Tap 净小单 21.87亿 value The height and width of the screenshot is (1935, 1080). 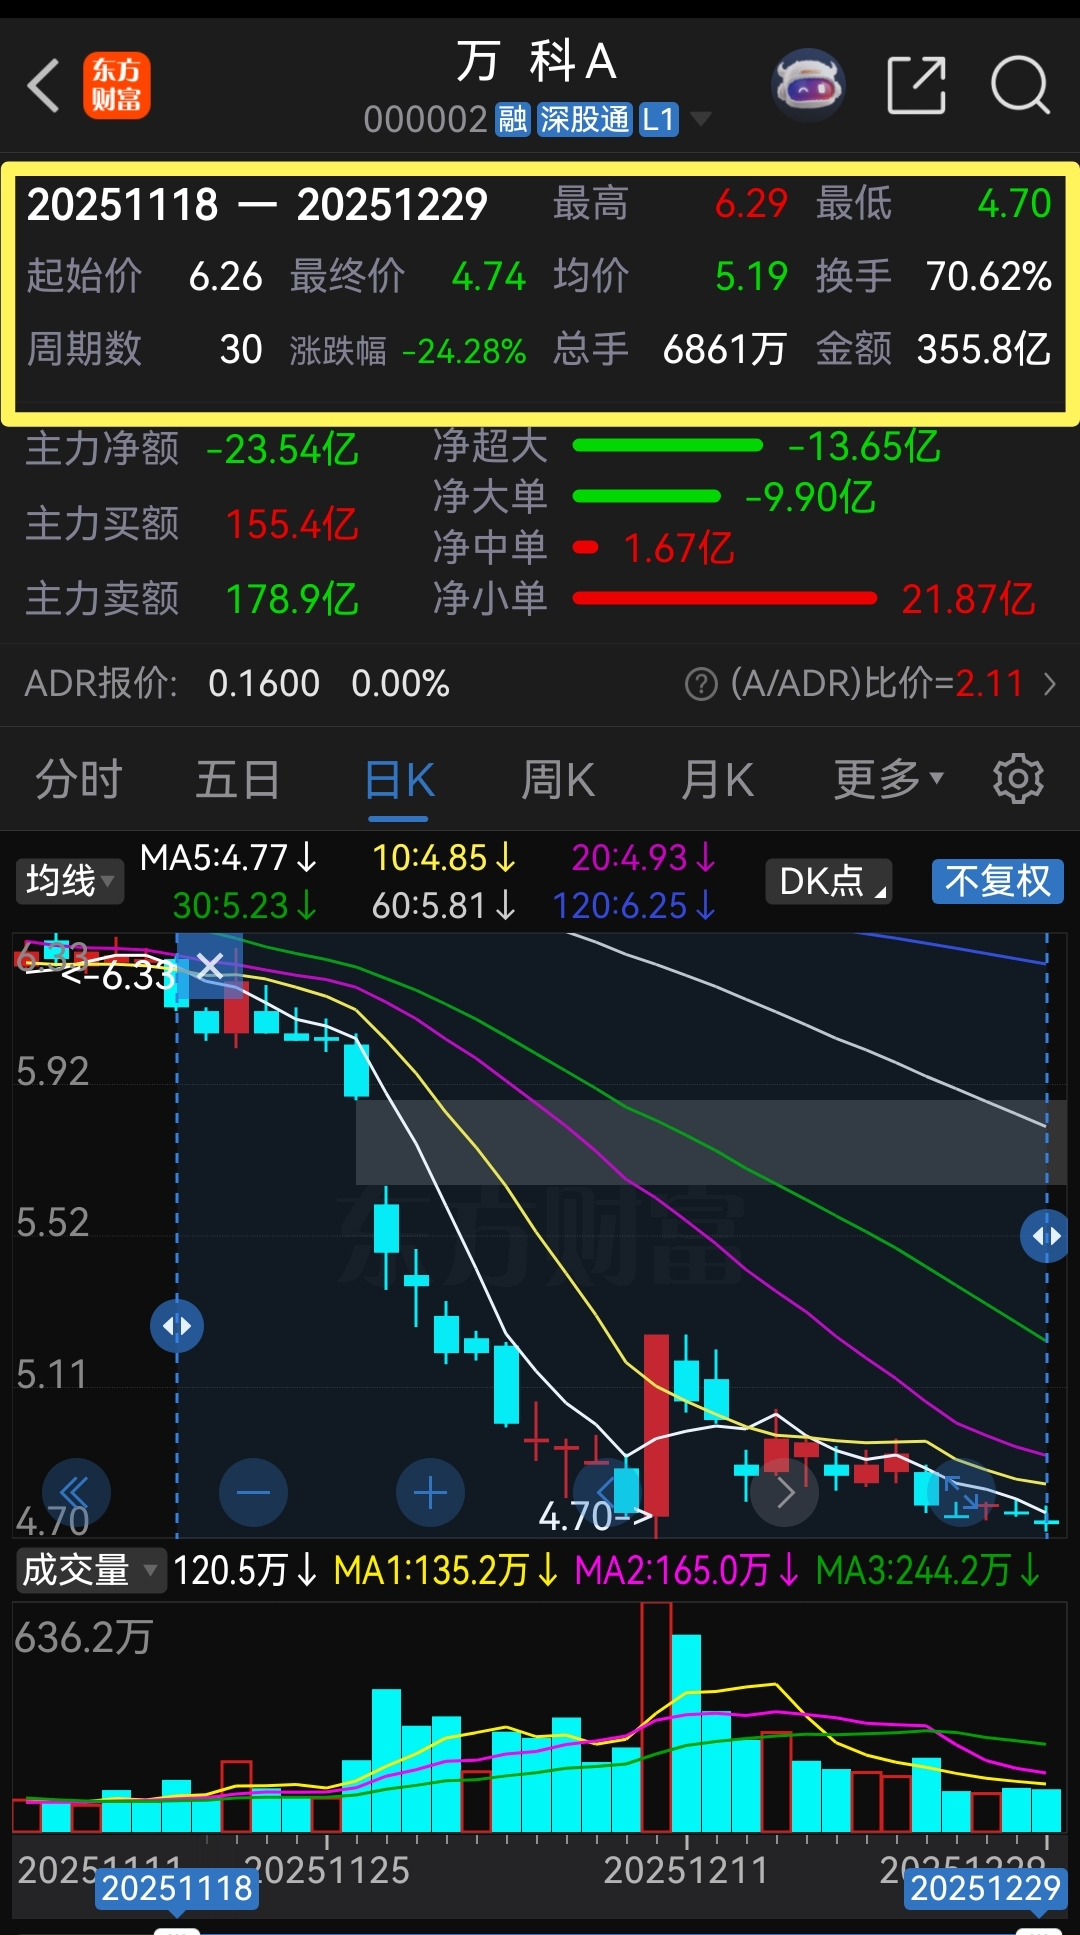point(968,599)
